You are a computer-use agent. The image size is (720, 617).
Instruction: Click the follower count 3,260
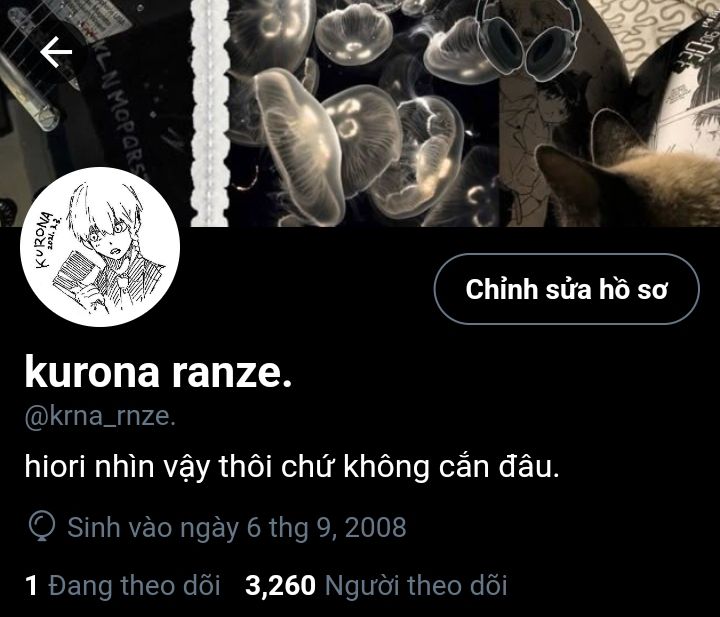tap(280, 586)
